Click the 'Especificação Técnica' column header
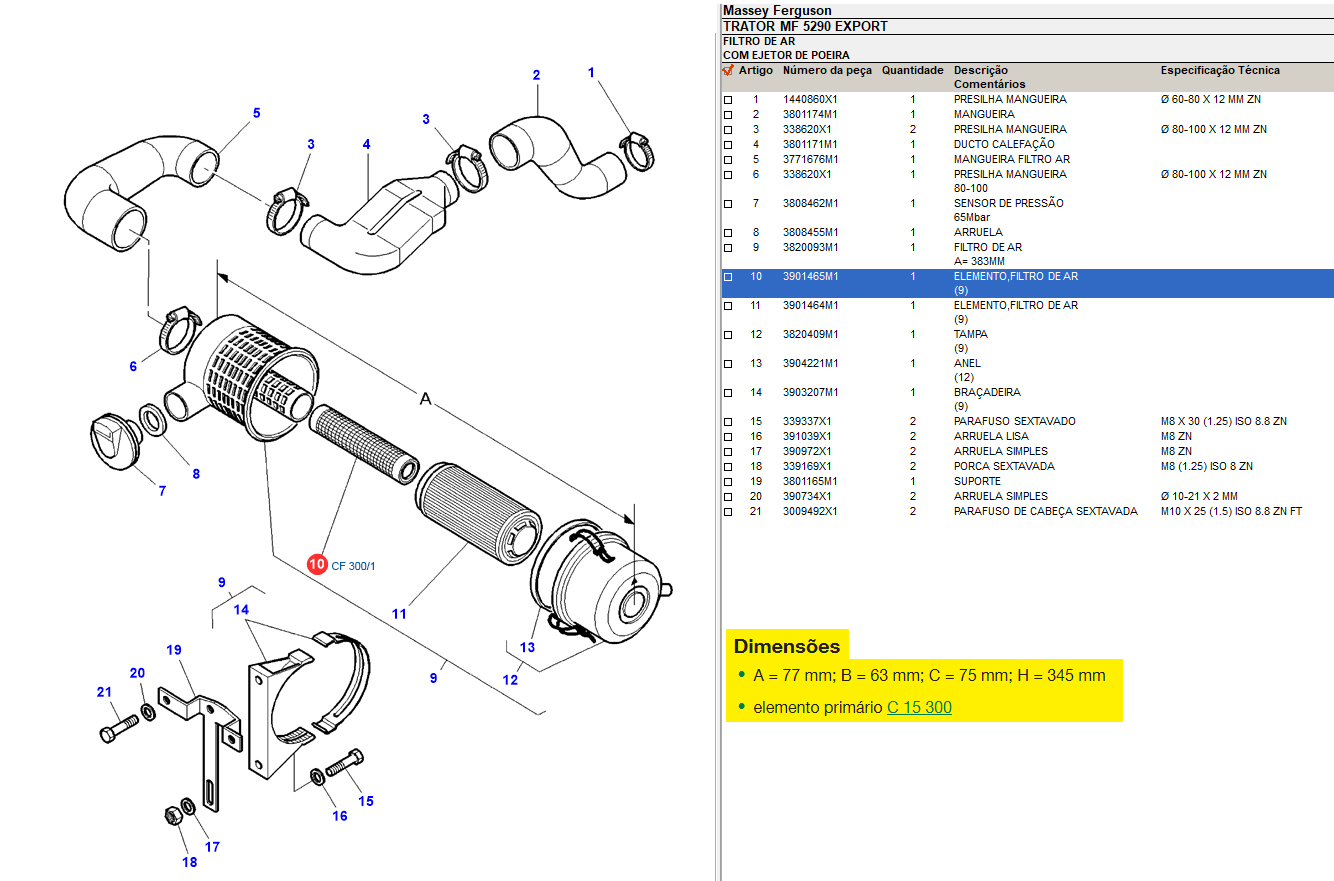1334x881 pixels. pyautogui.click(x=1219, y=70)
